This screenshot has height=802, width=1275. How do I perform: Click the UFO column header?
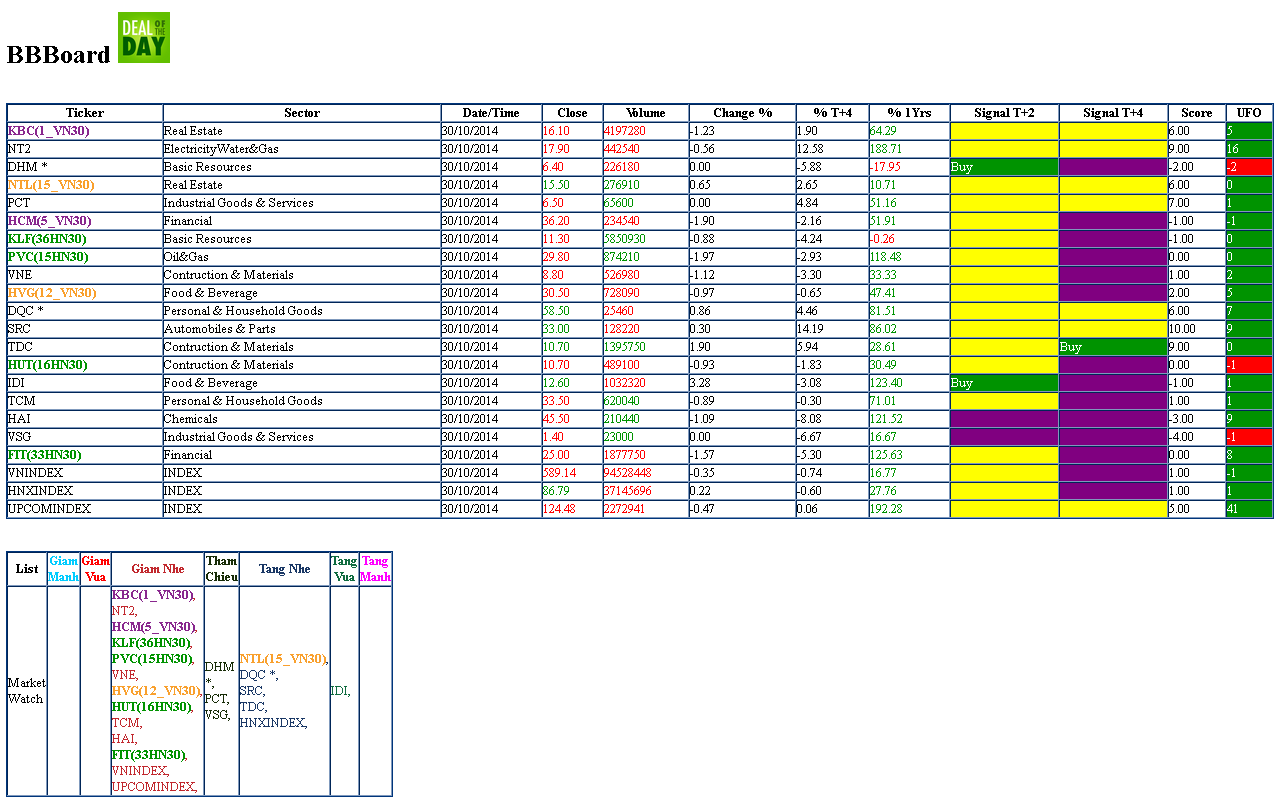pyautogui.click(x=1248, y=113)
